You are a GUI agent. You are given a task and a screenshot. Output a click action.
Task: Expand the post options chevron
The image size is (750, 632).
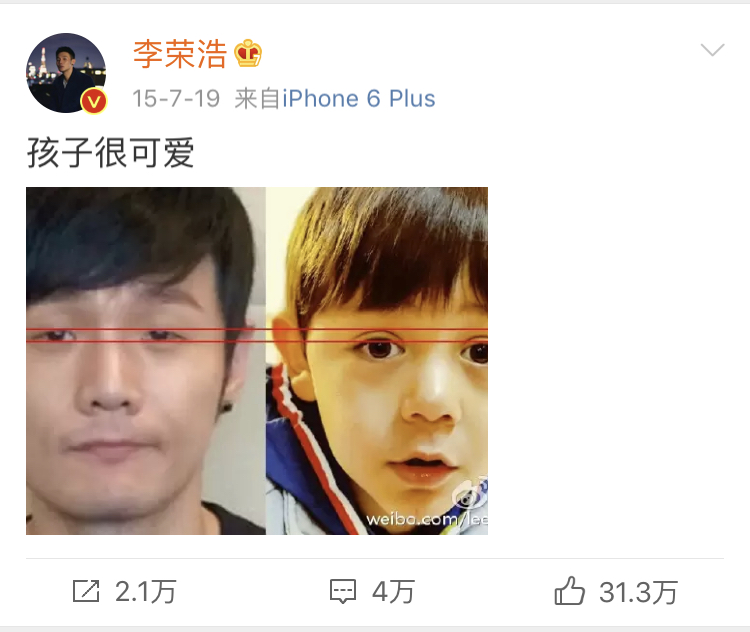click(712, 50)
